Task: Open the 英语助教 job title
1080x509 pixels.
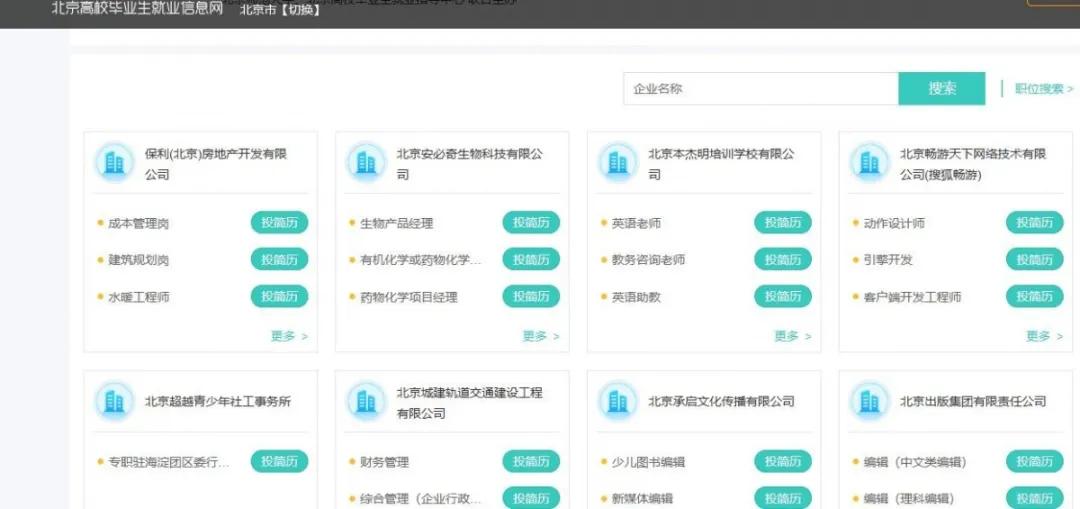Action: (x=636, y=297)
